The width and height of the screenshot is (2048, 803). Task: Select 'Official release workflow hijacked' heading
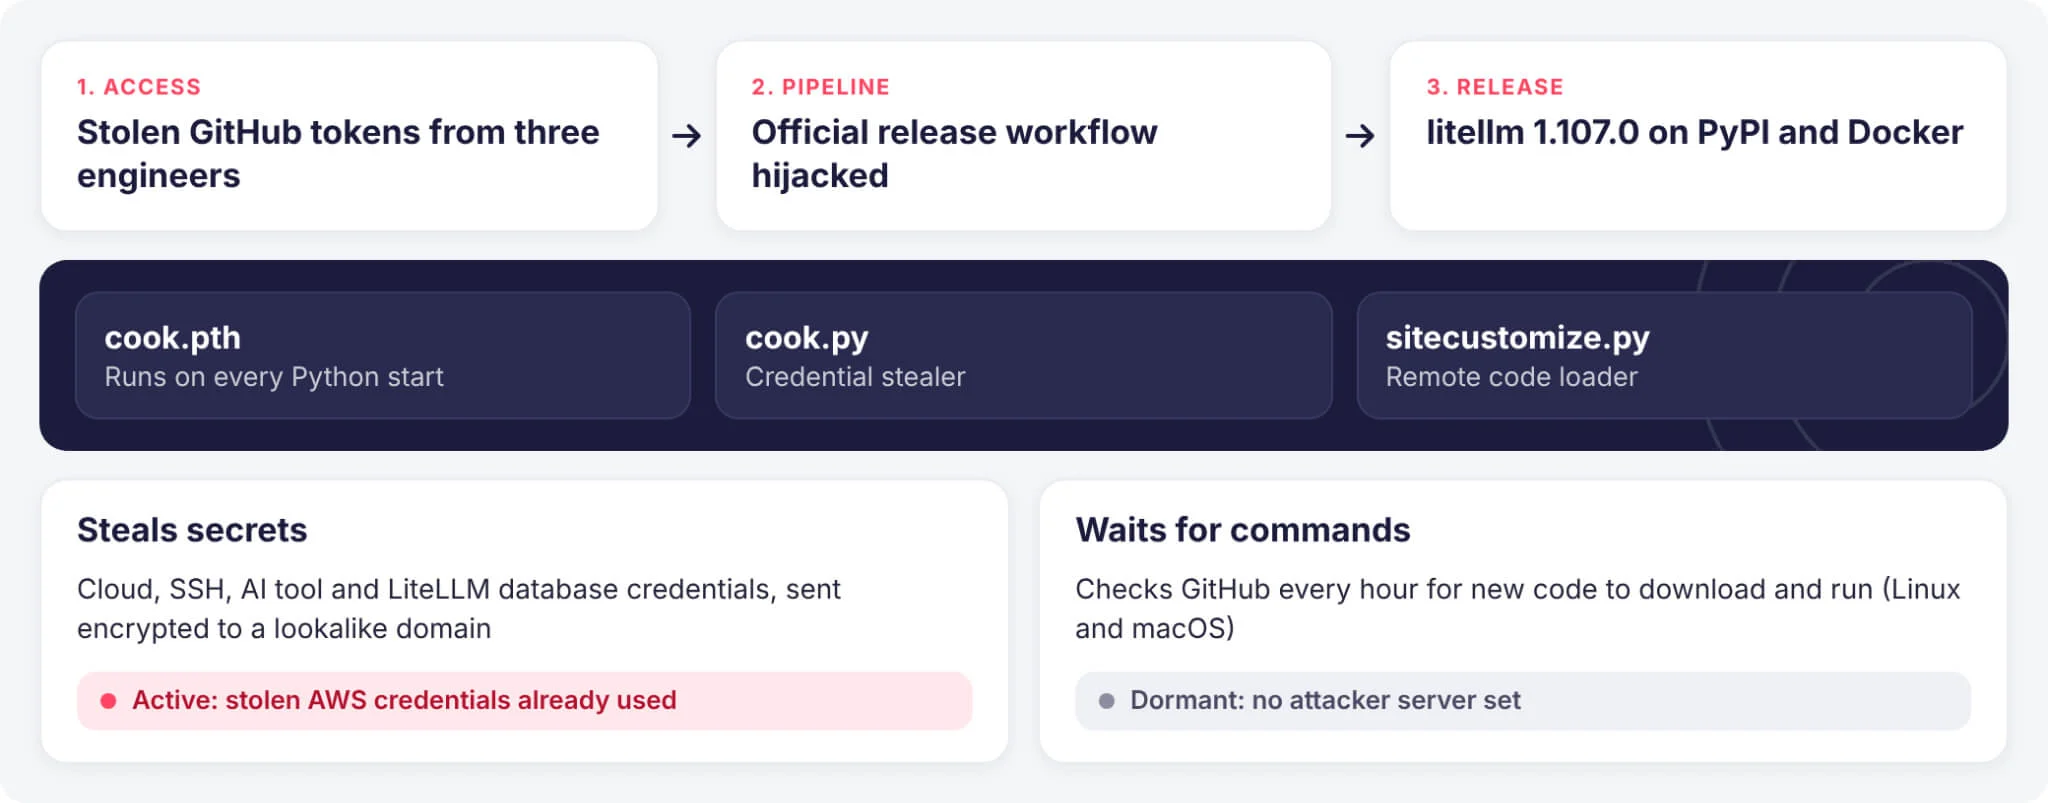(954, 153)
